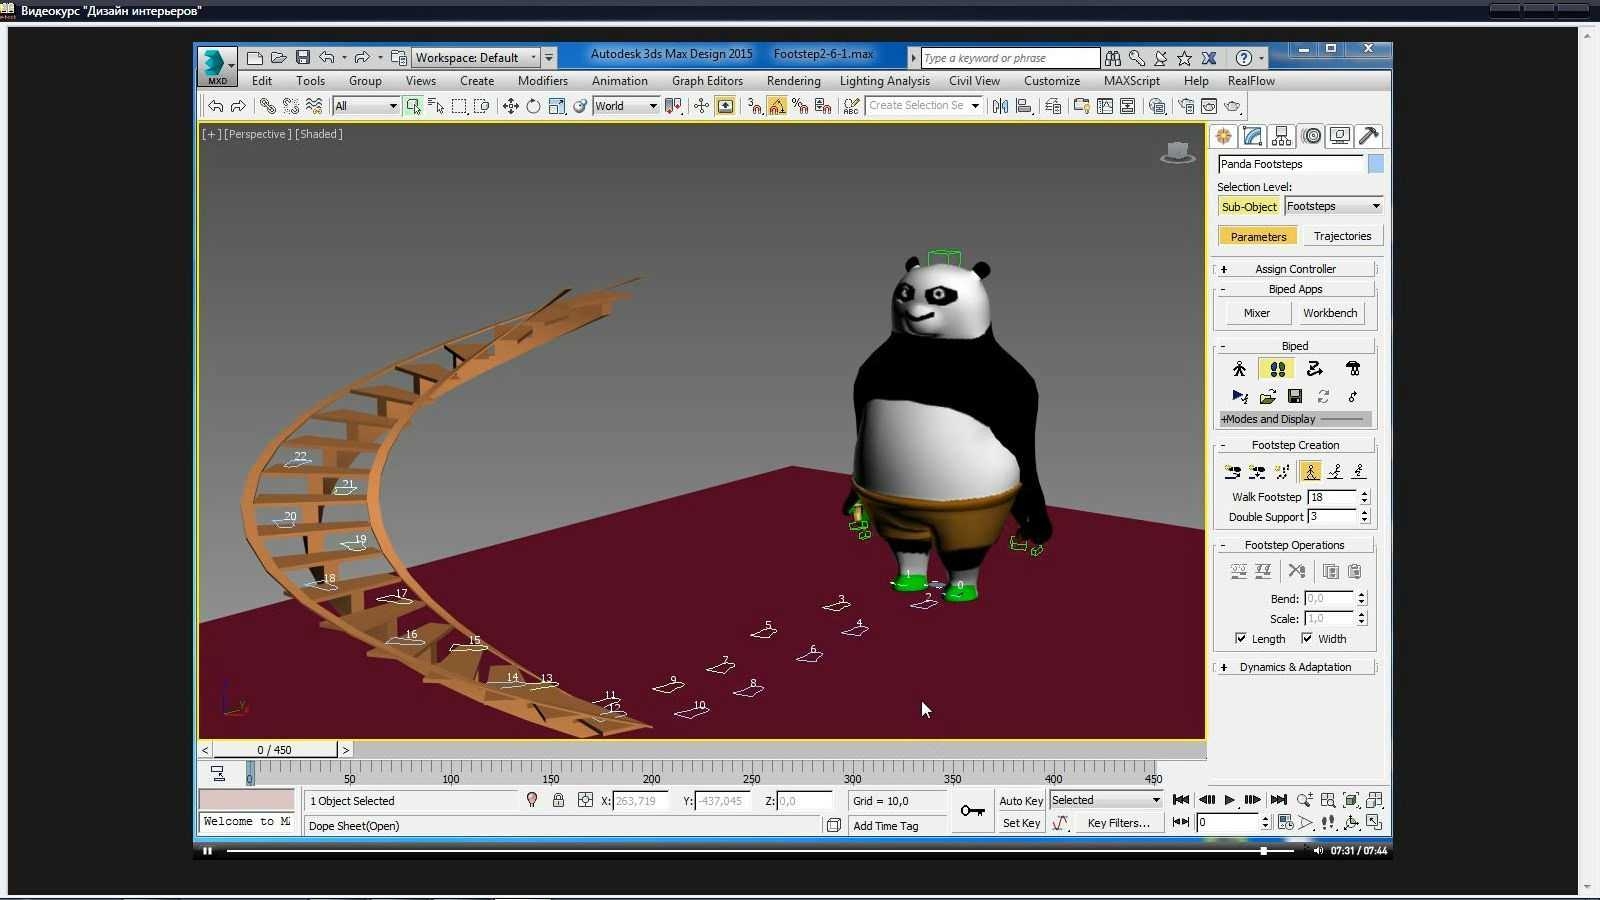Open the Rendering menu

coord(794,81)
